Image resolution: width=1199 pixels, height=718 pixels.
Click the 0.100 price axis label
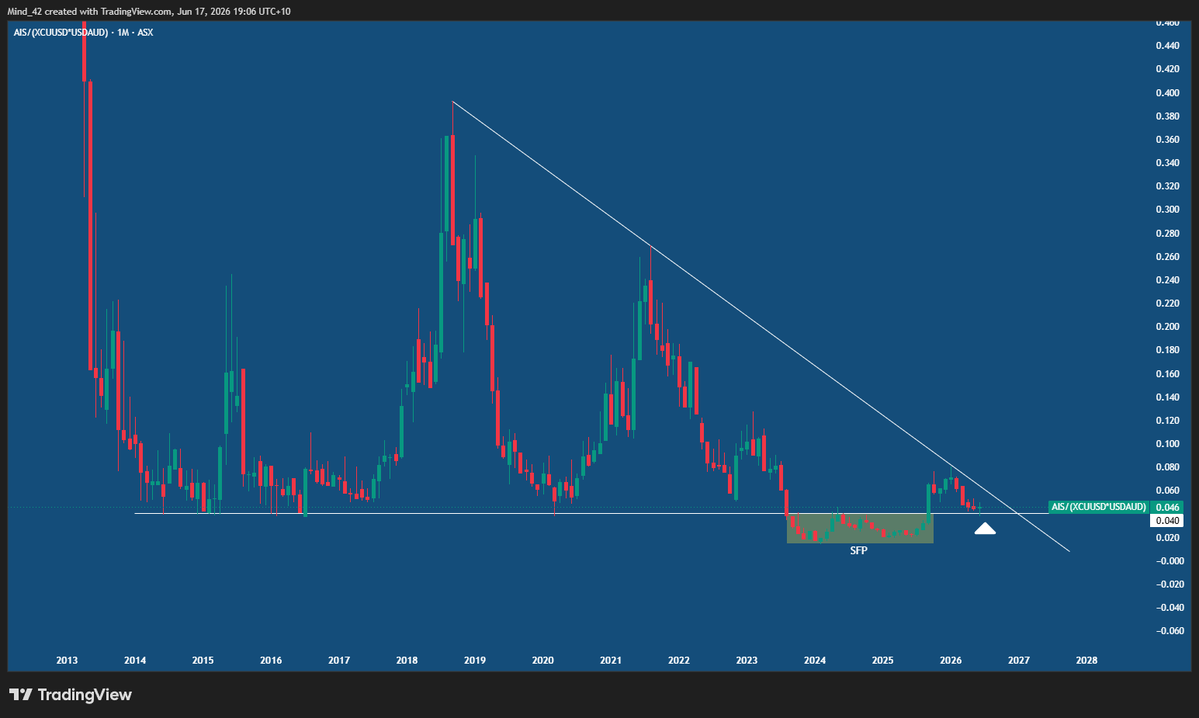pyautogui.click(x=1167, y=444)
